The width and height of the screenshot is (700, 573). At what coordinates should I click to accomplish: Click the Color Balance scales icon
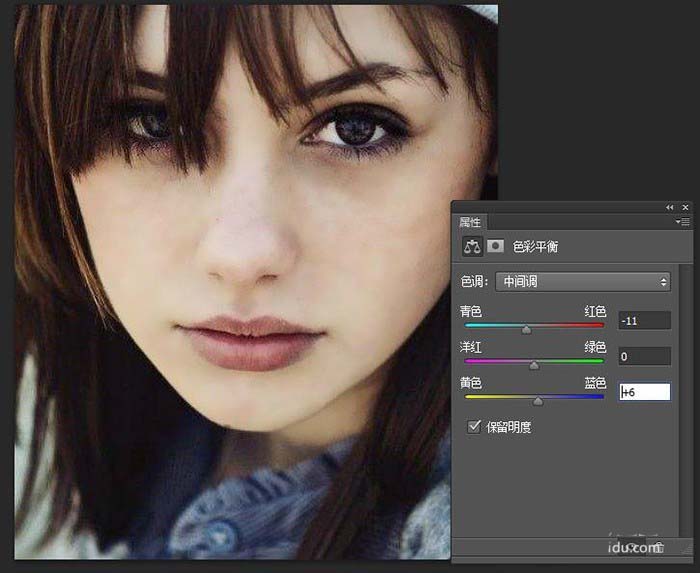tap(472, 246)
